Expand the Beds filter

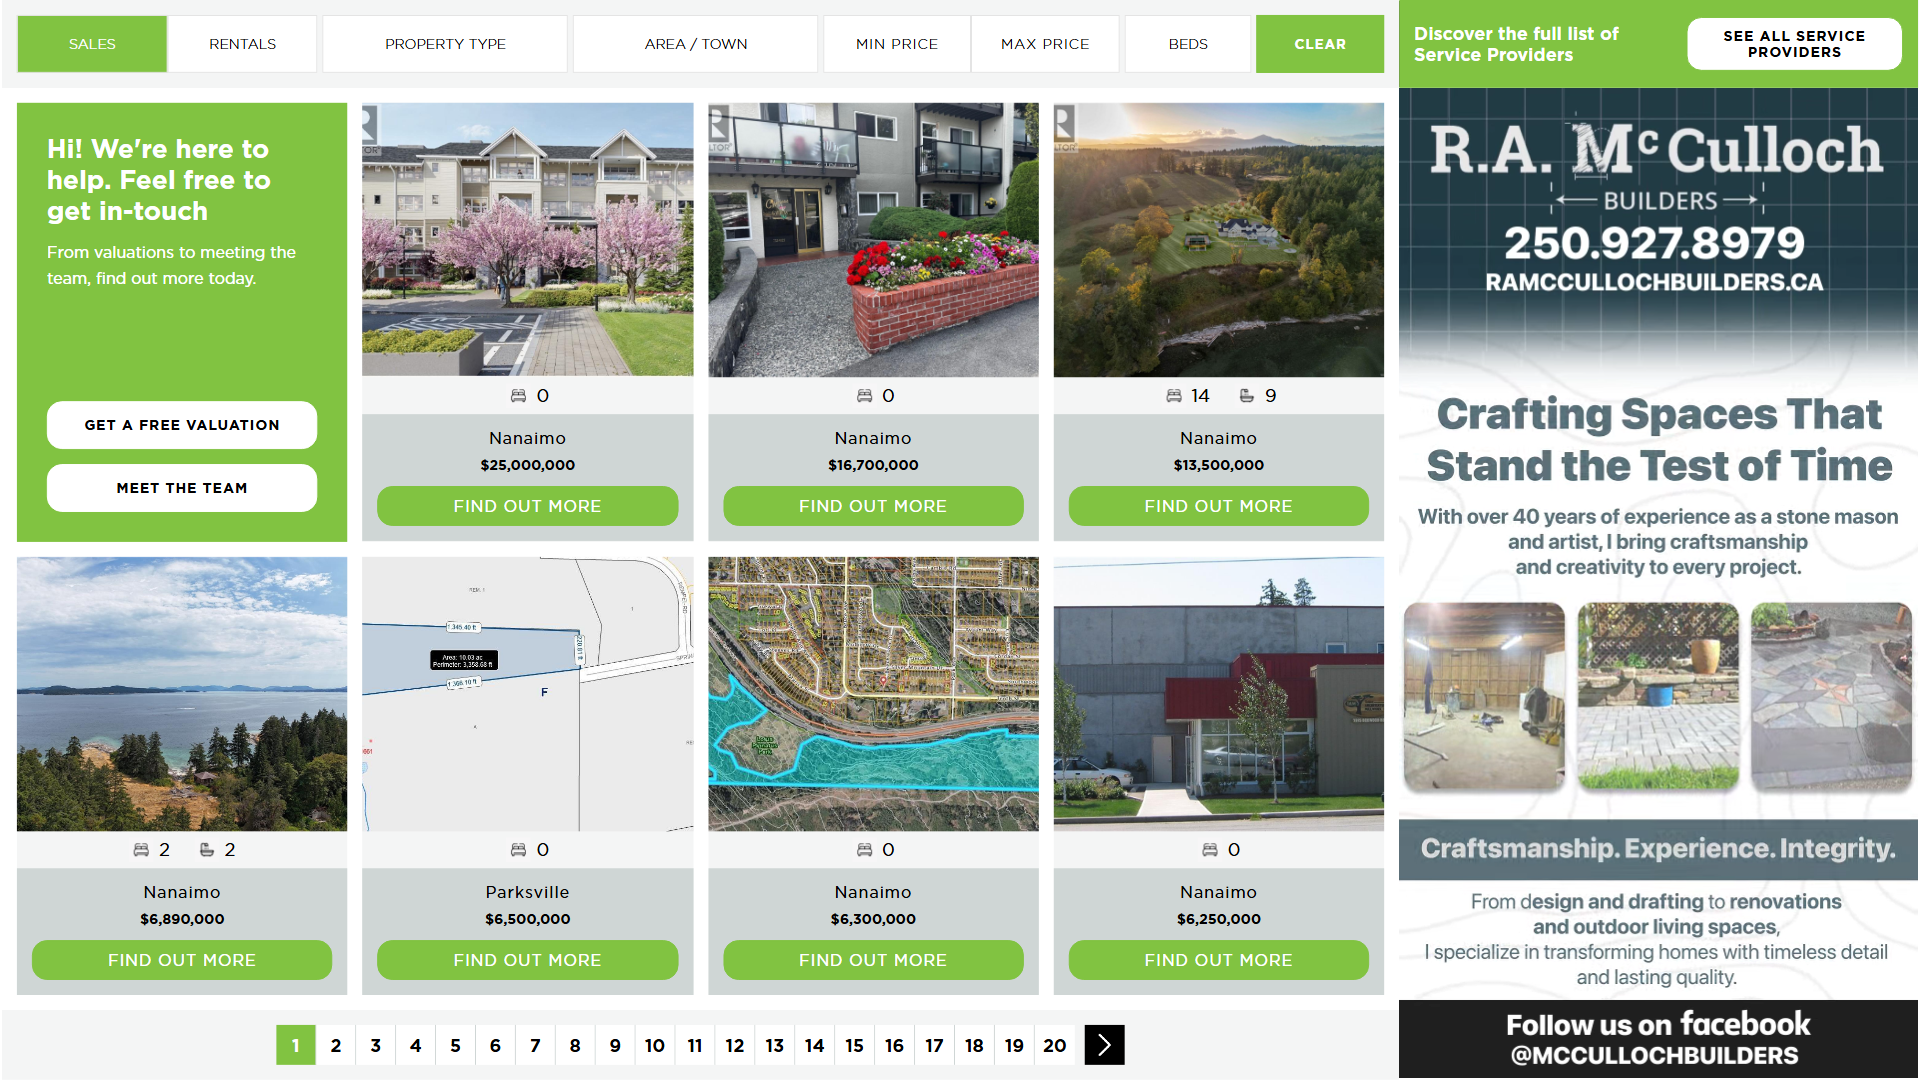click(x=1188, y=44)
